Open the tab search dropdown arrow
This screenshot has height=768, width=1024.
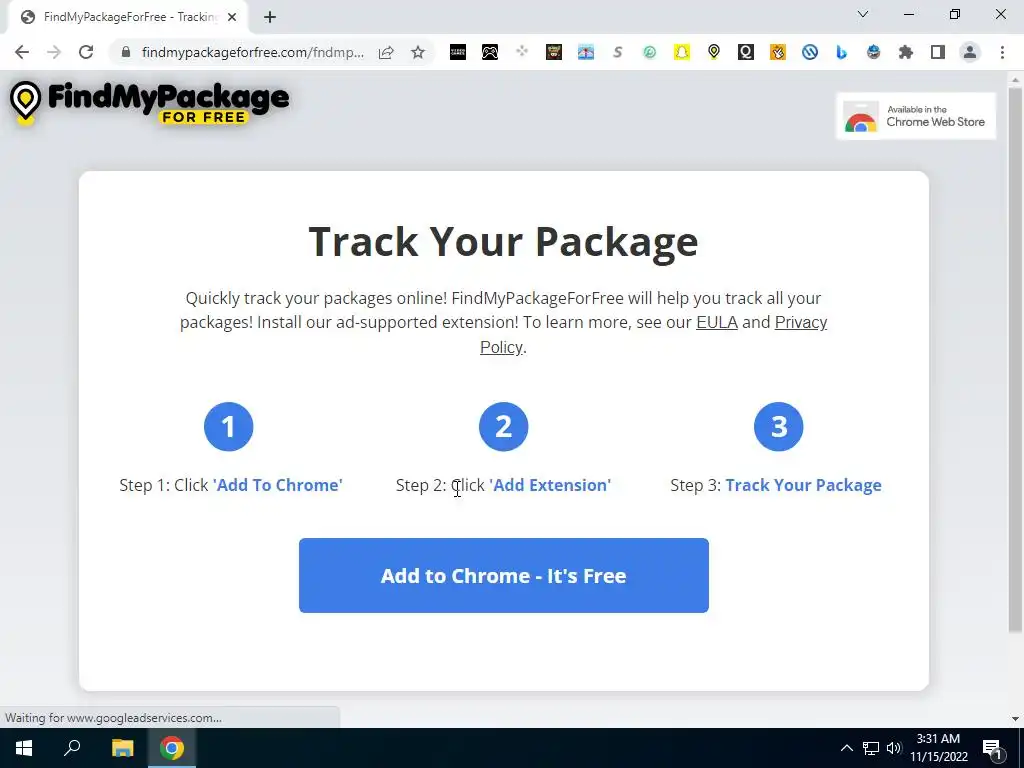coord(863,14)
